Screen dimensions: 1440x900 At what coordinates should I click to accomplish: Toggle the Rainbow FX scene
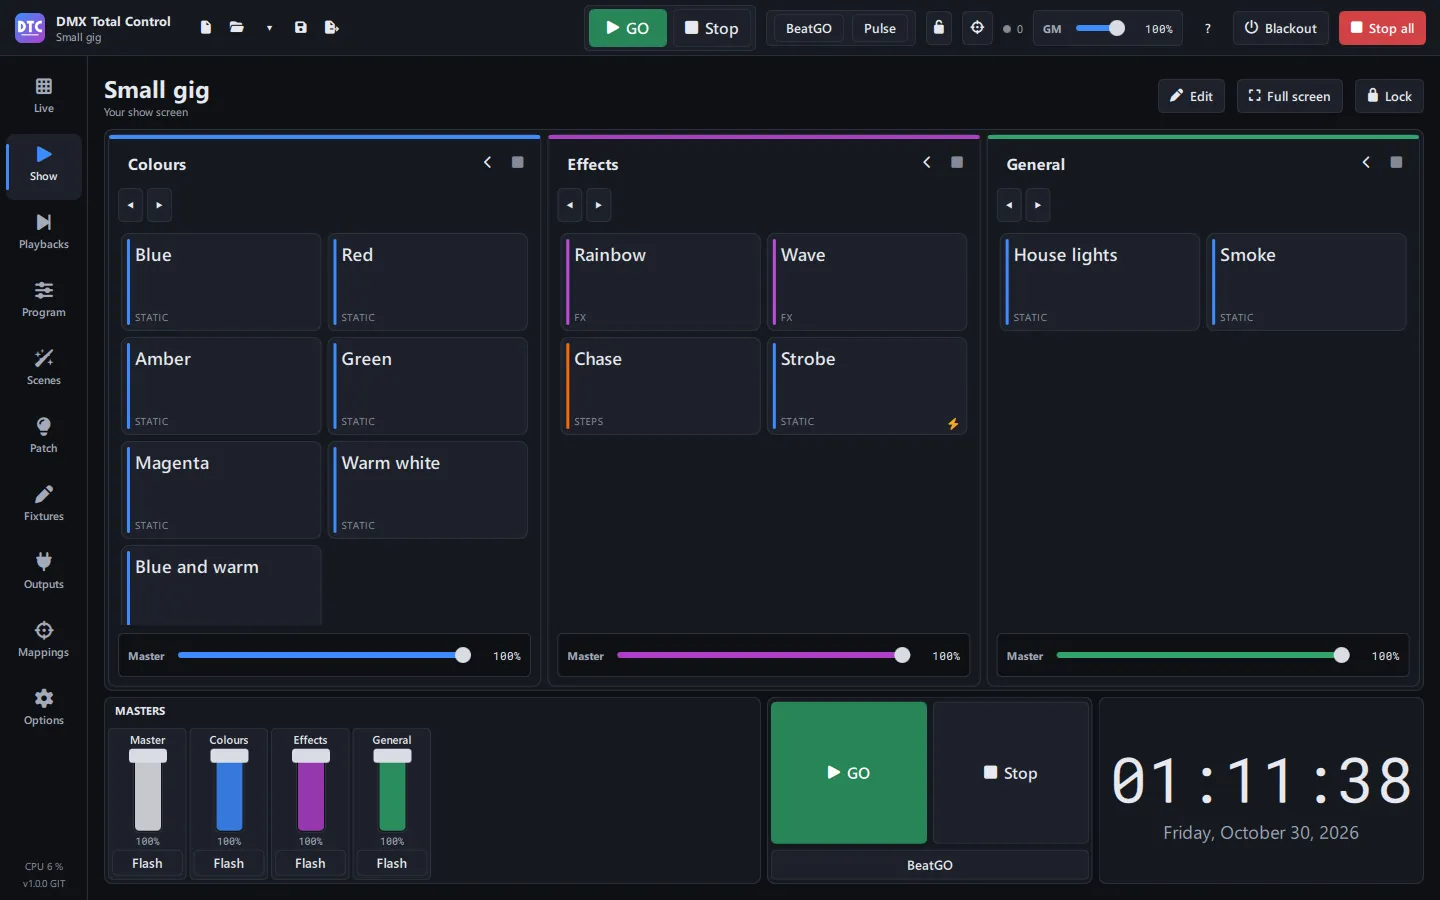[660, 282]
